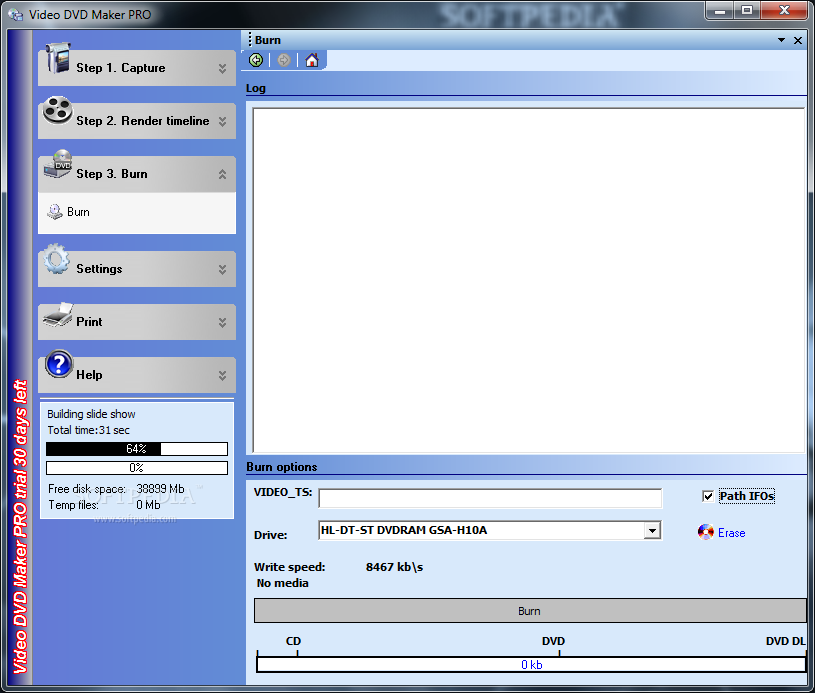815x693 pixels.
Task: Click the DVD capacity marker label
Action: point(553,641)
